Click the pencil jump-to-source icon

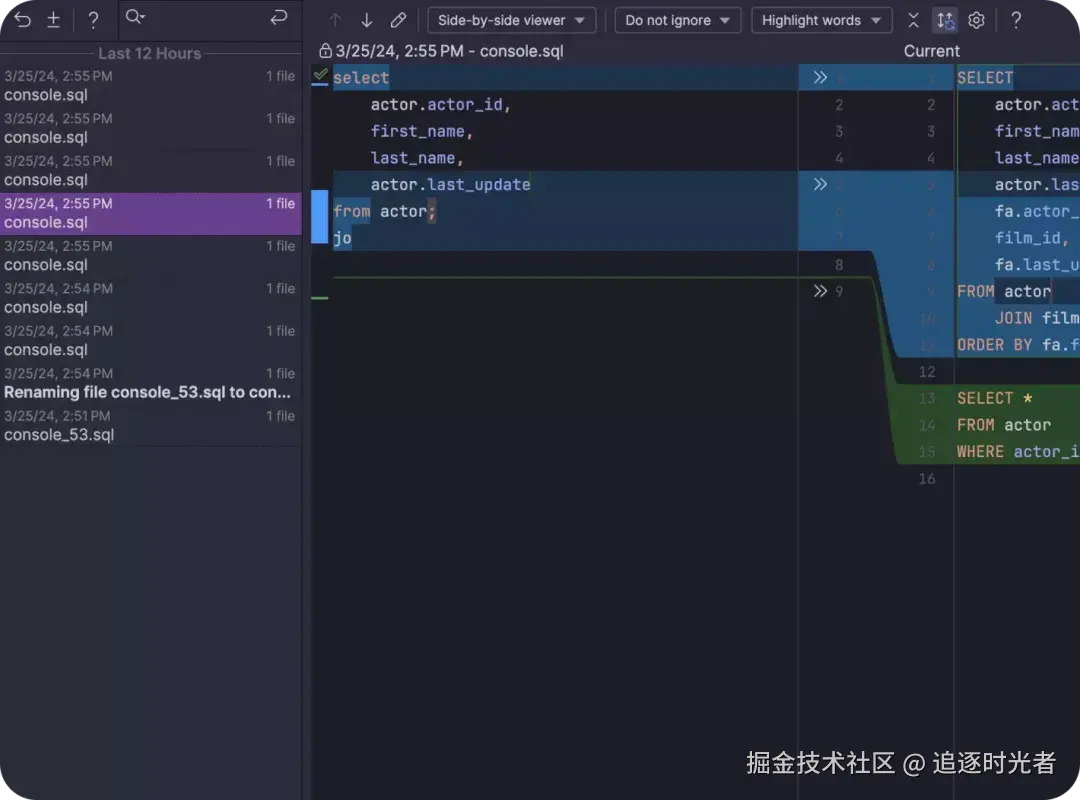point(398,20)
